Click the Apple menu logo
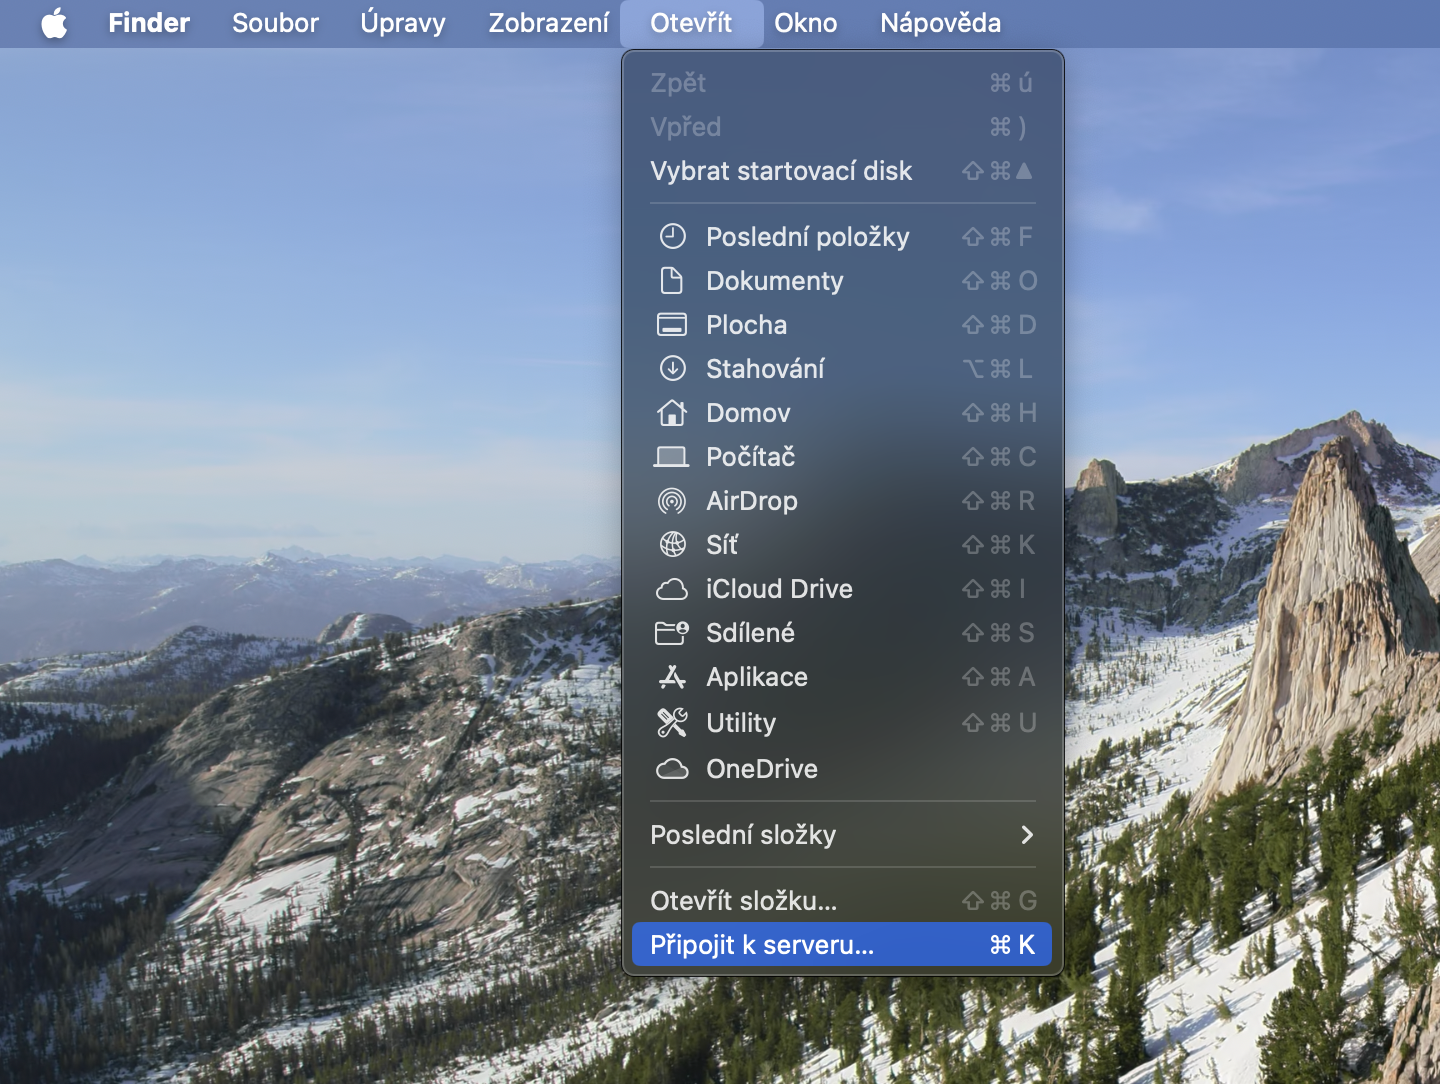 [55, 23]
